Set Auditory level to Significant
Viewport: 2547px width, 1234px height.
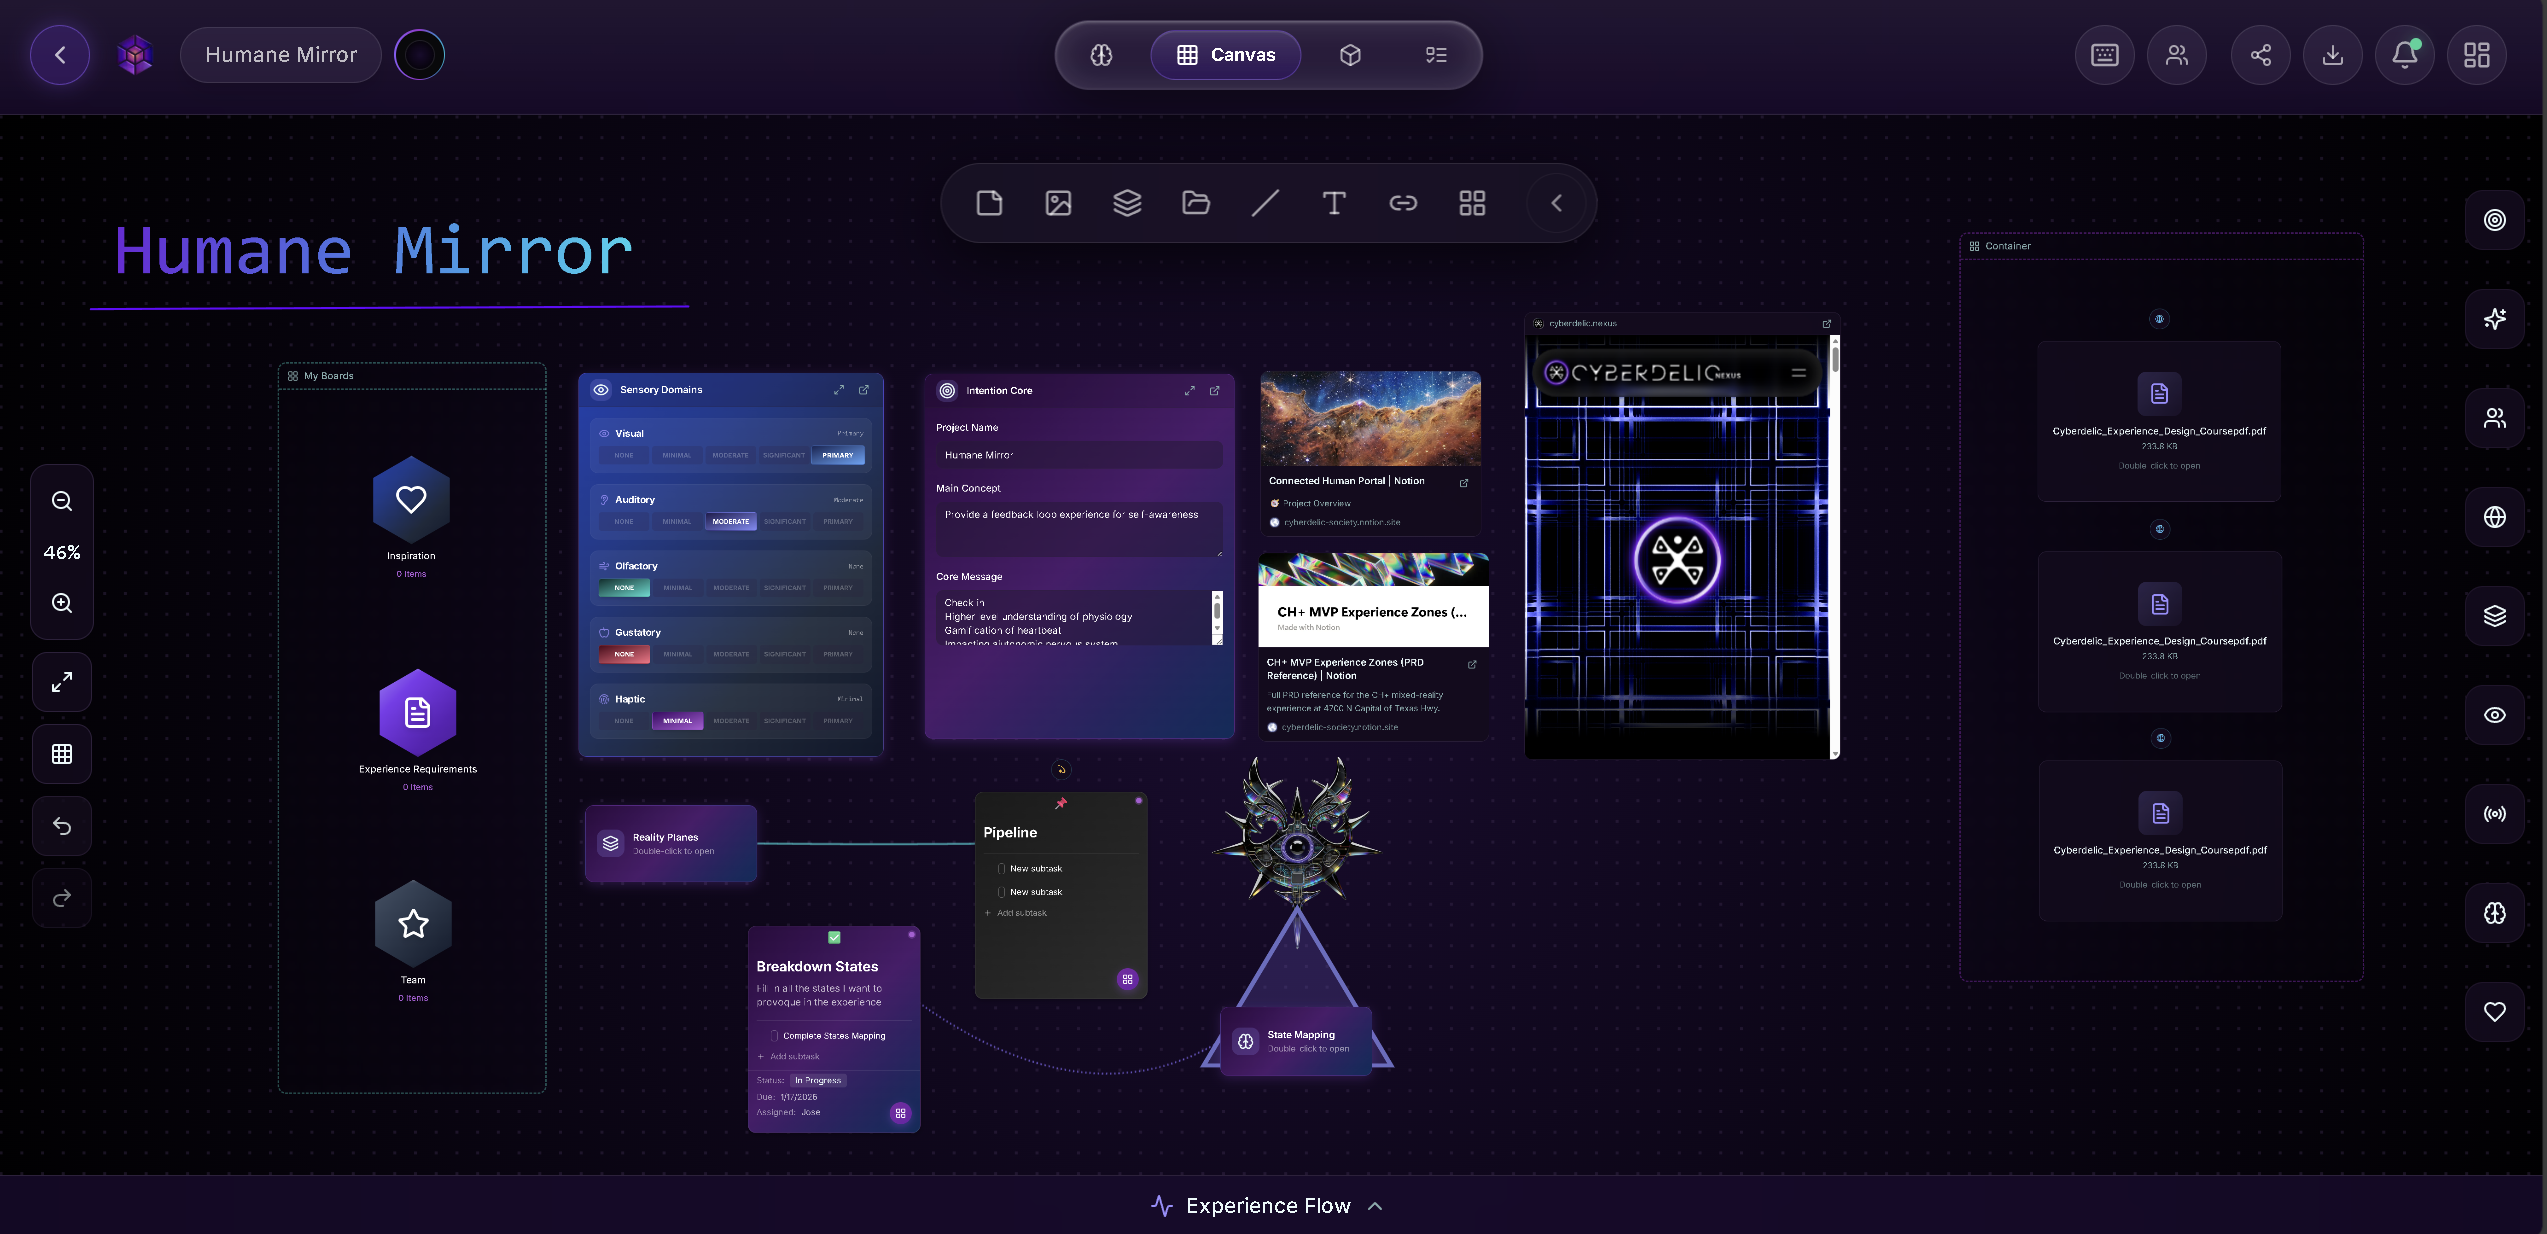click(784, 521)
